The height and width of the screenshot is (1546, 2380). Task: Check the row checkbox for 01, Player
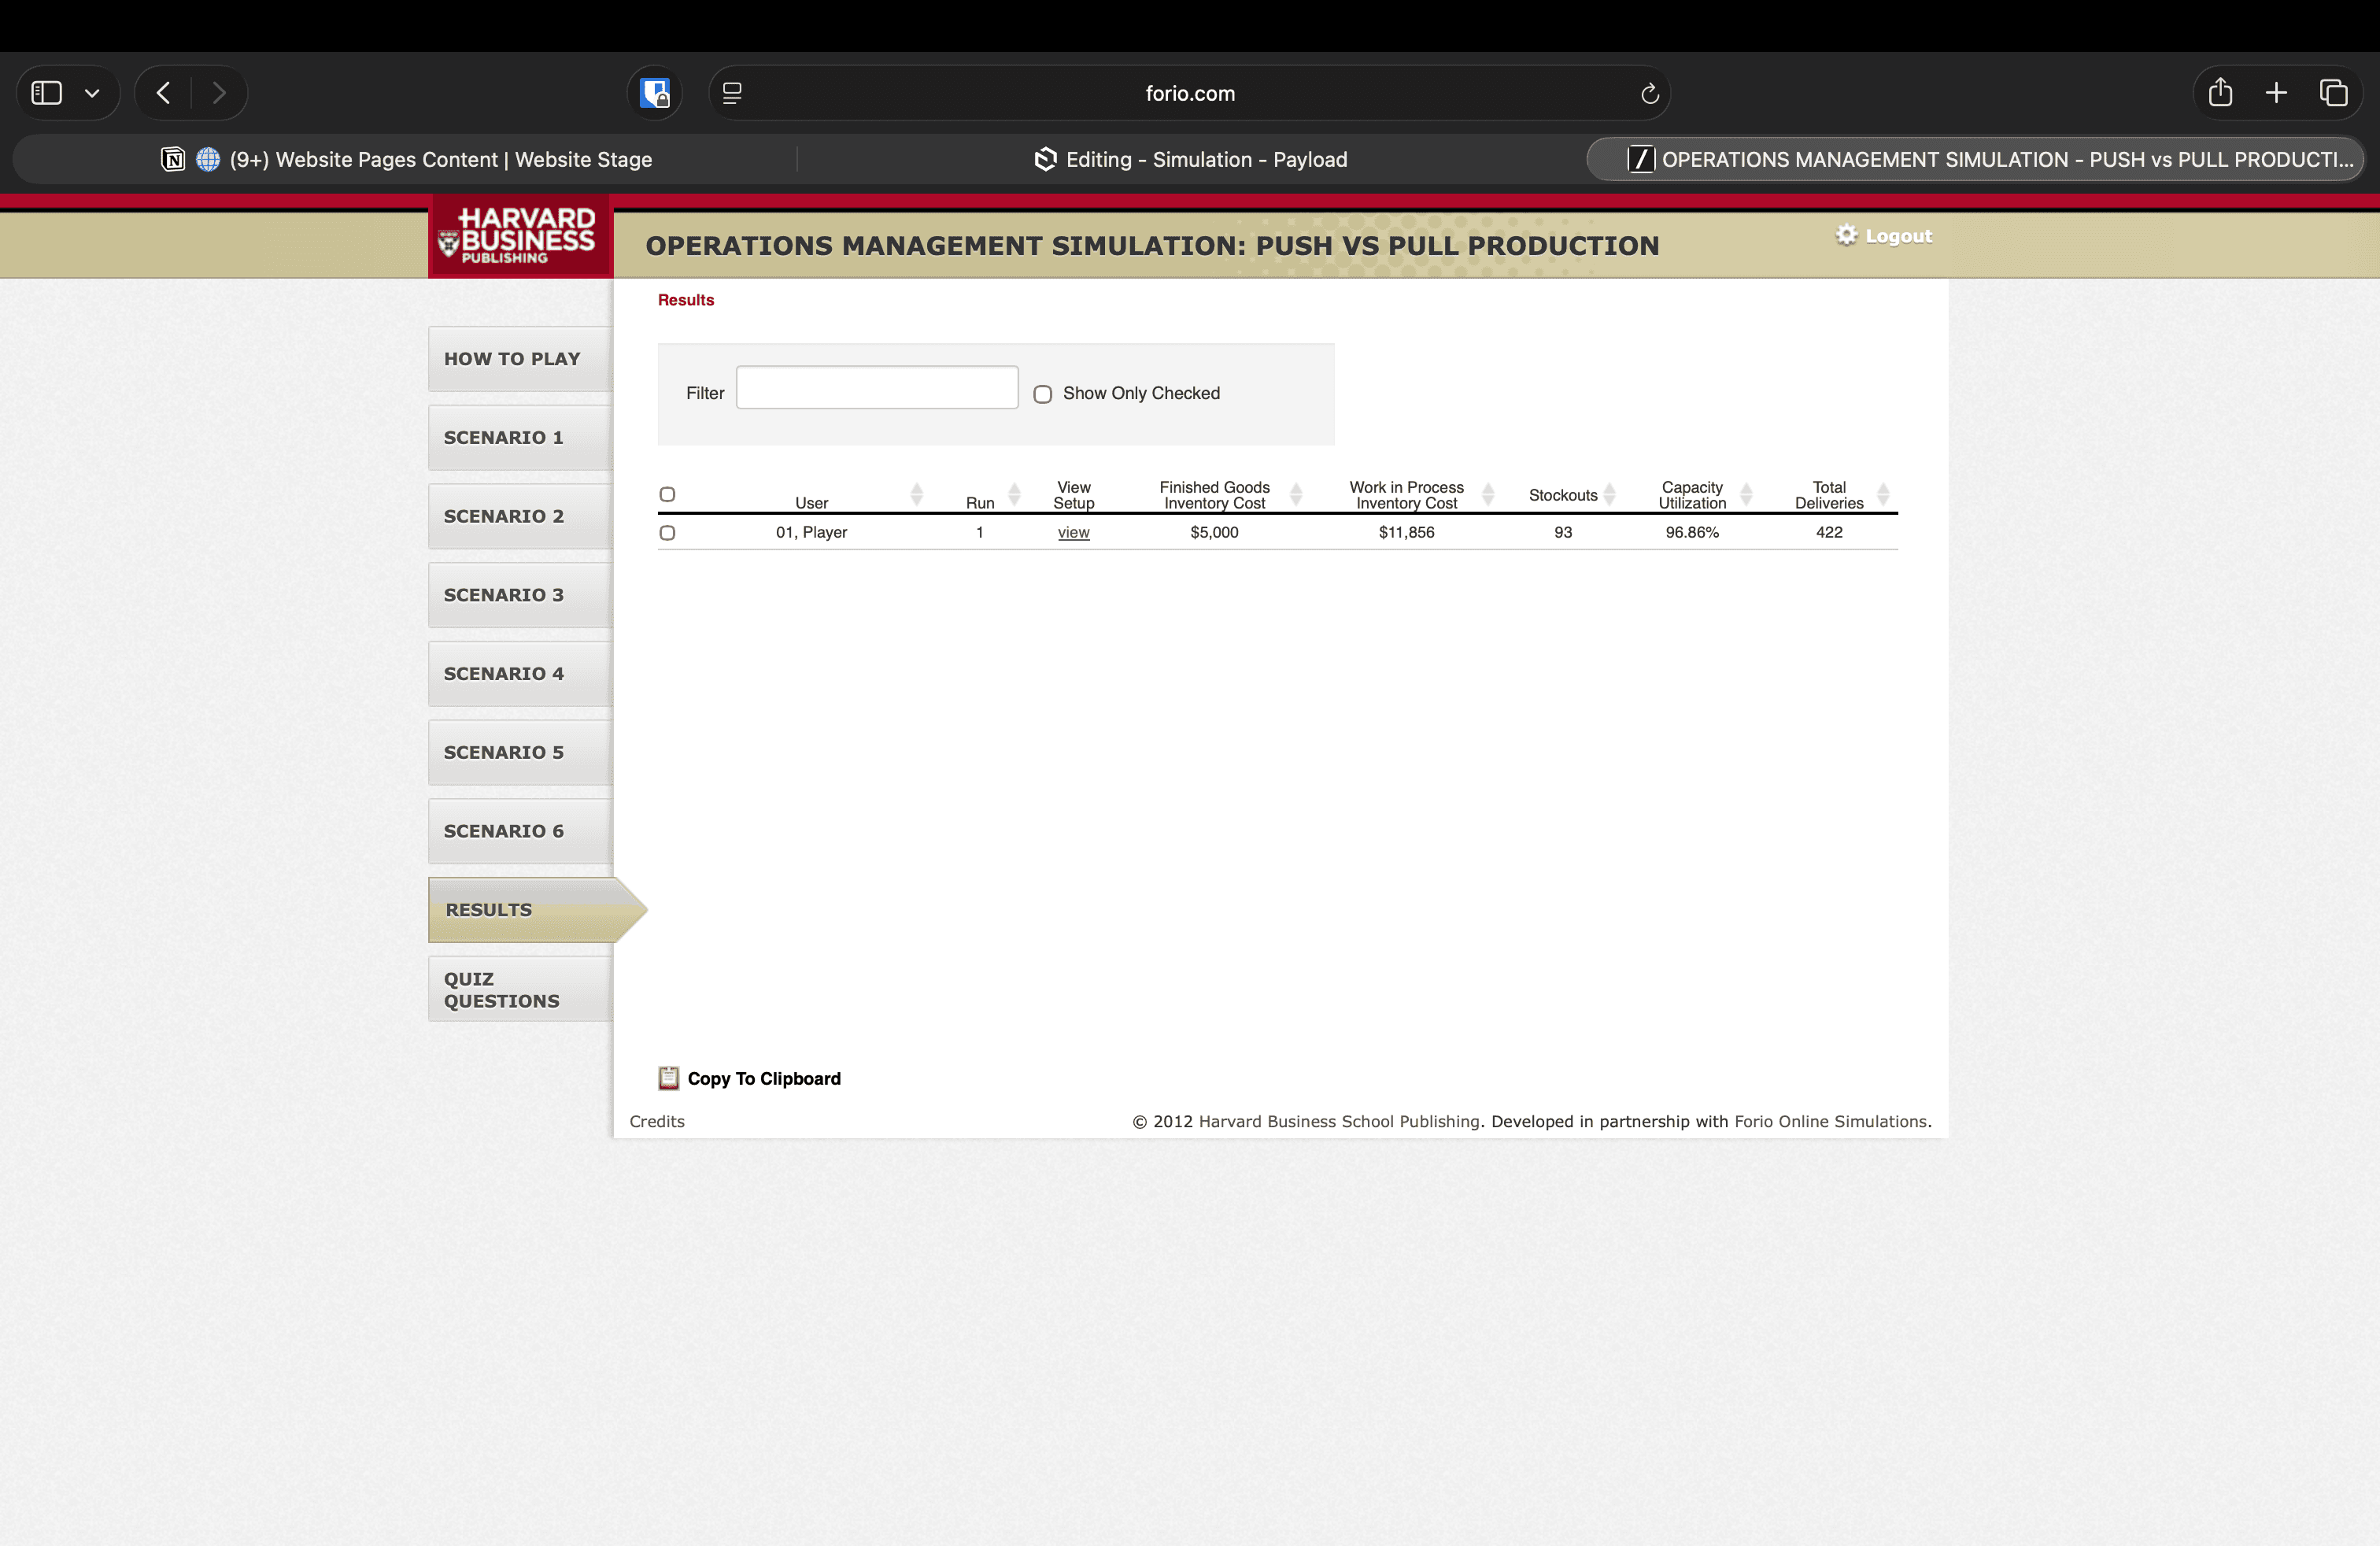click(x=667, y=533)
